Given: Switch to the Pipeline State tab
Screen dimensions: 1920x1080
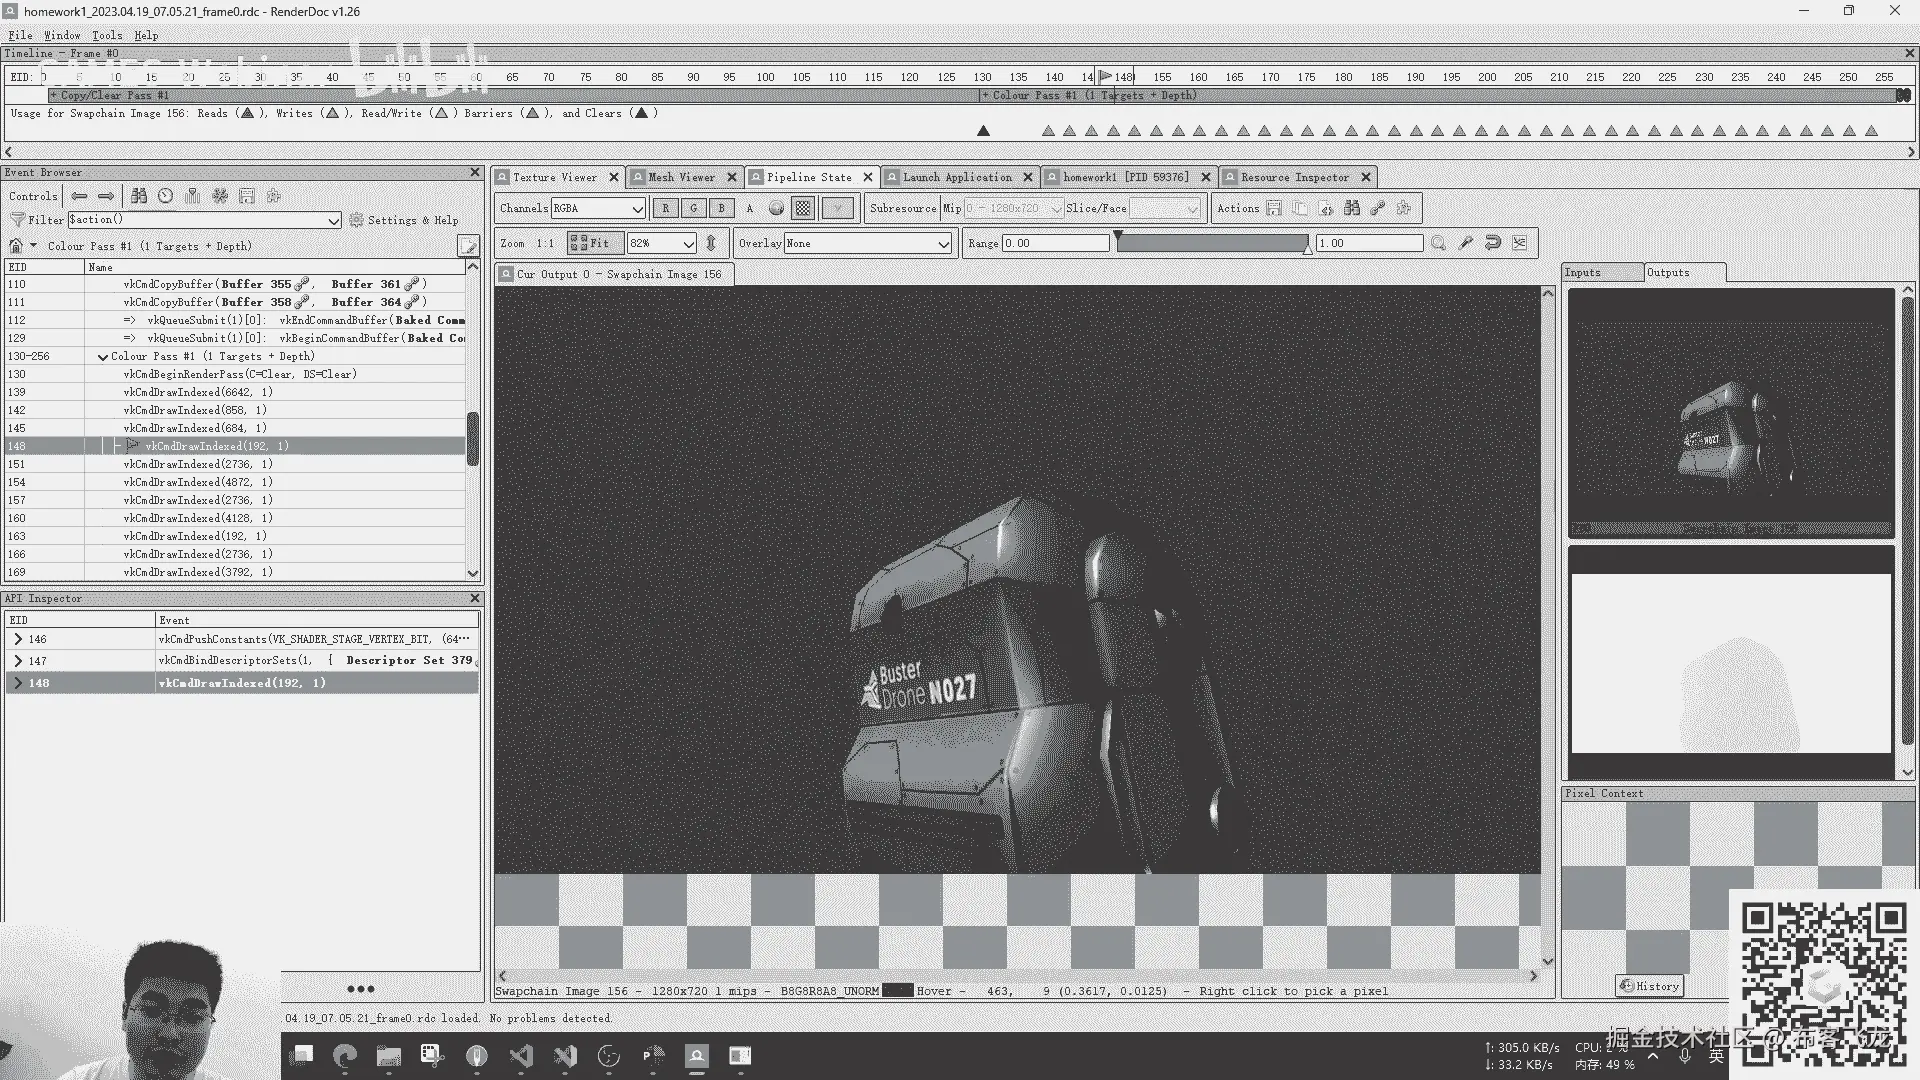Looking at the screenshot, I should coord(808,177).
